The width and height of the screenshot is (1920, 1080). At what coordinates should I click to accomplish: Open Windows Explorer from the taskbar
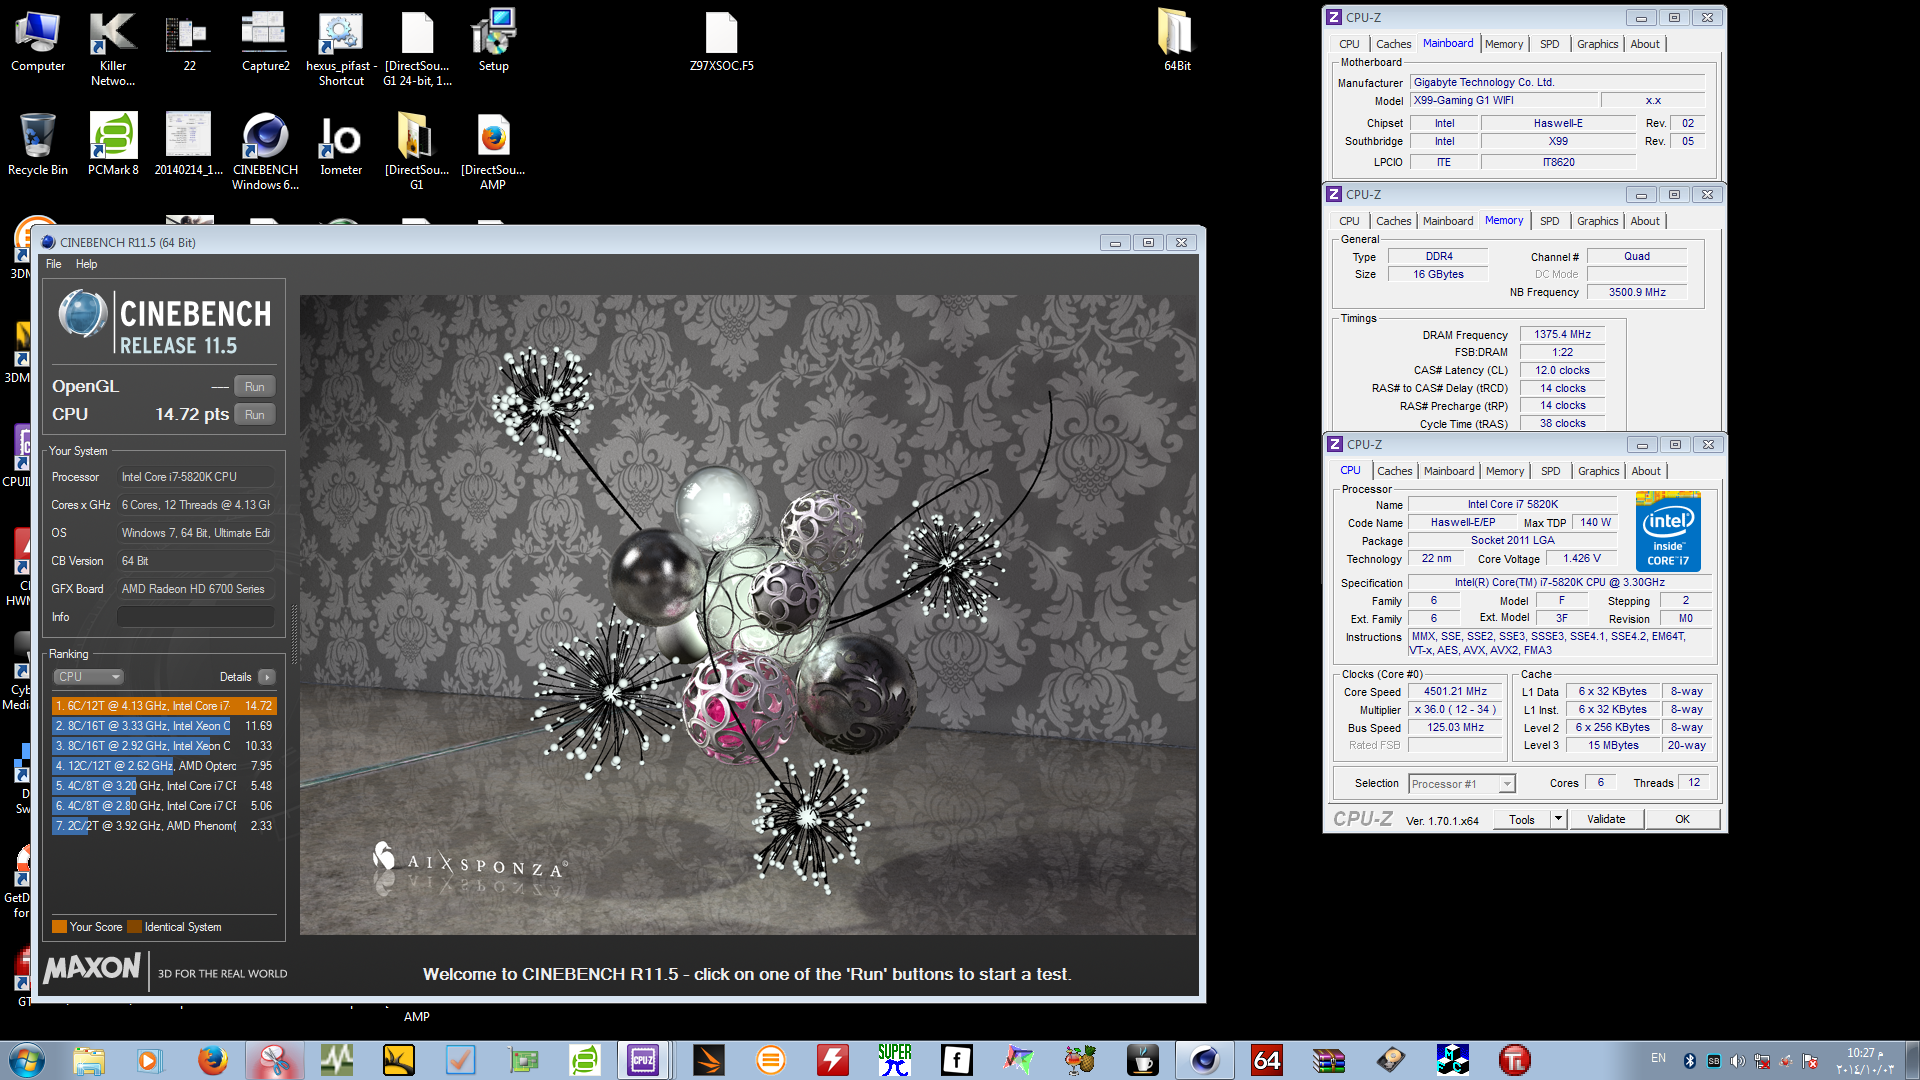coord(88,1060)
